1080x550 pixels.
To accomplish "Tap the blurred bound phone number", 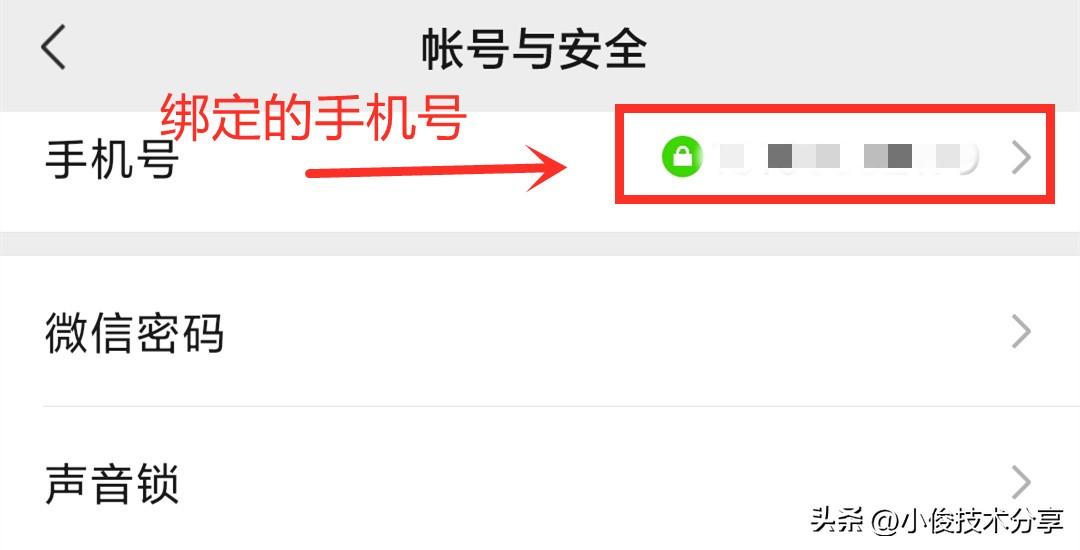I will coord(849,157).
